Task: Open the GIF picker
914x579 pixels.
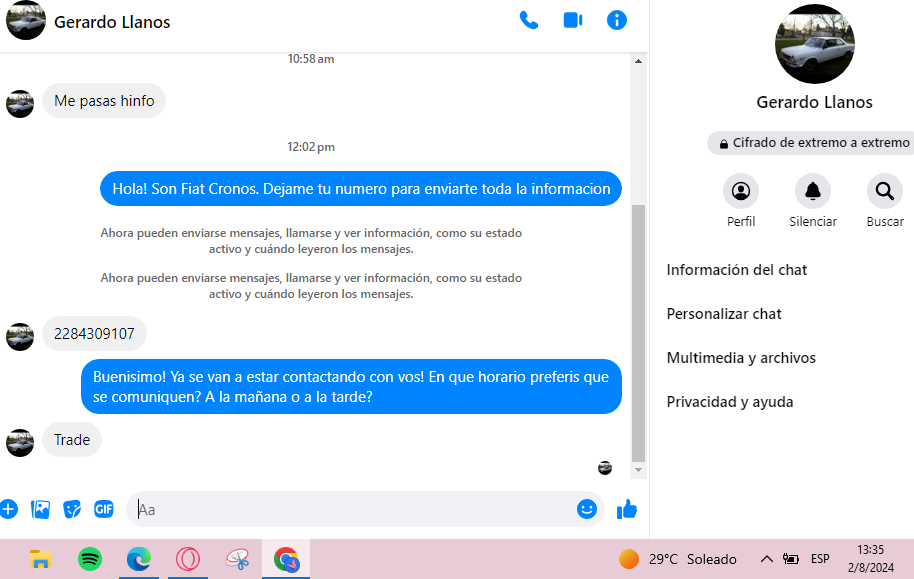Action: 104,509
